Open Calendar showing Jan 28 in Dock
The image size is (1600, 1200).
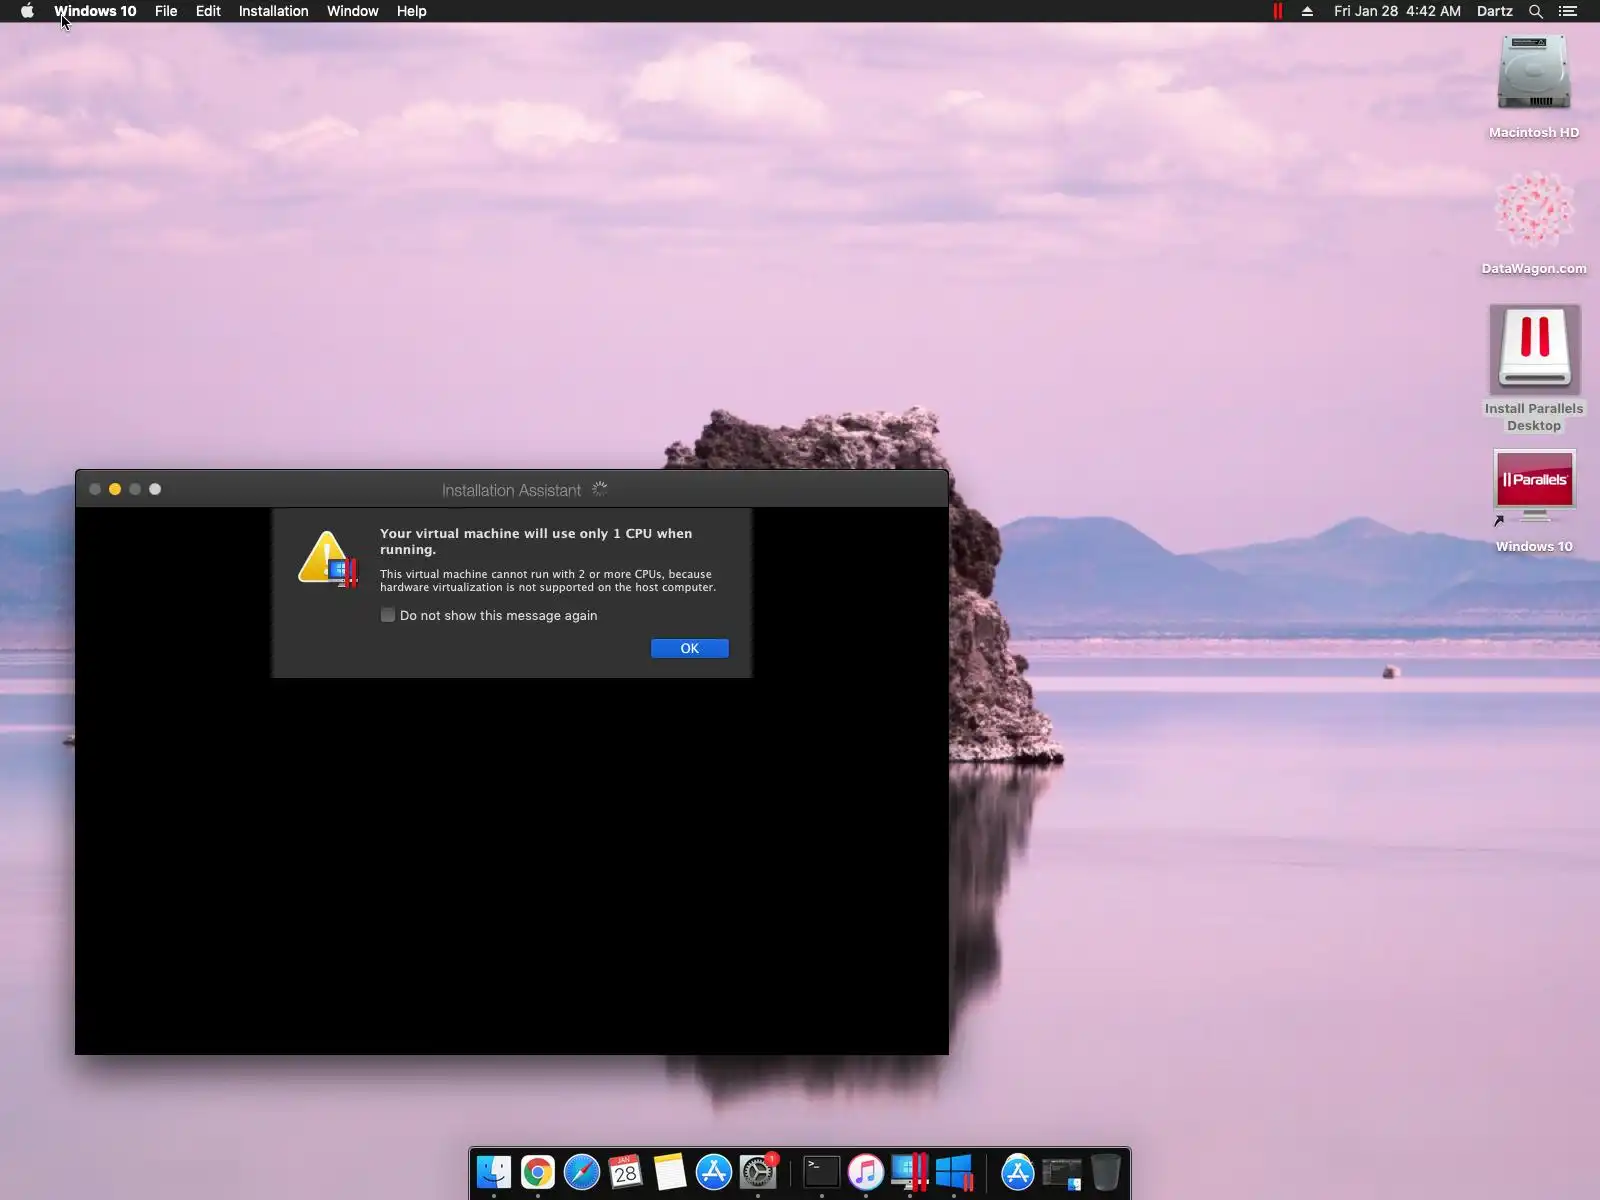(626, 1172)
